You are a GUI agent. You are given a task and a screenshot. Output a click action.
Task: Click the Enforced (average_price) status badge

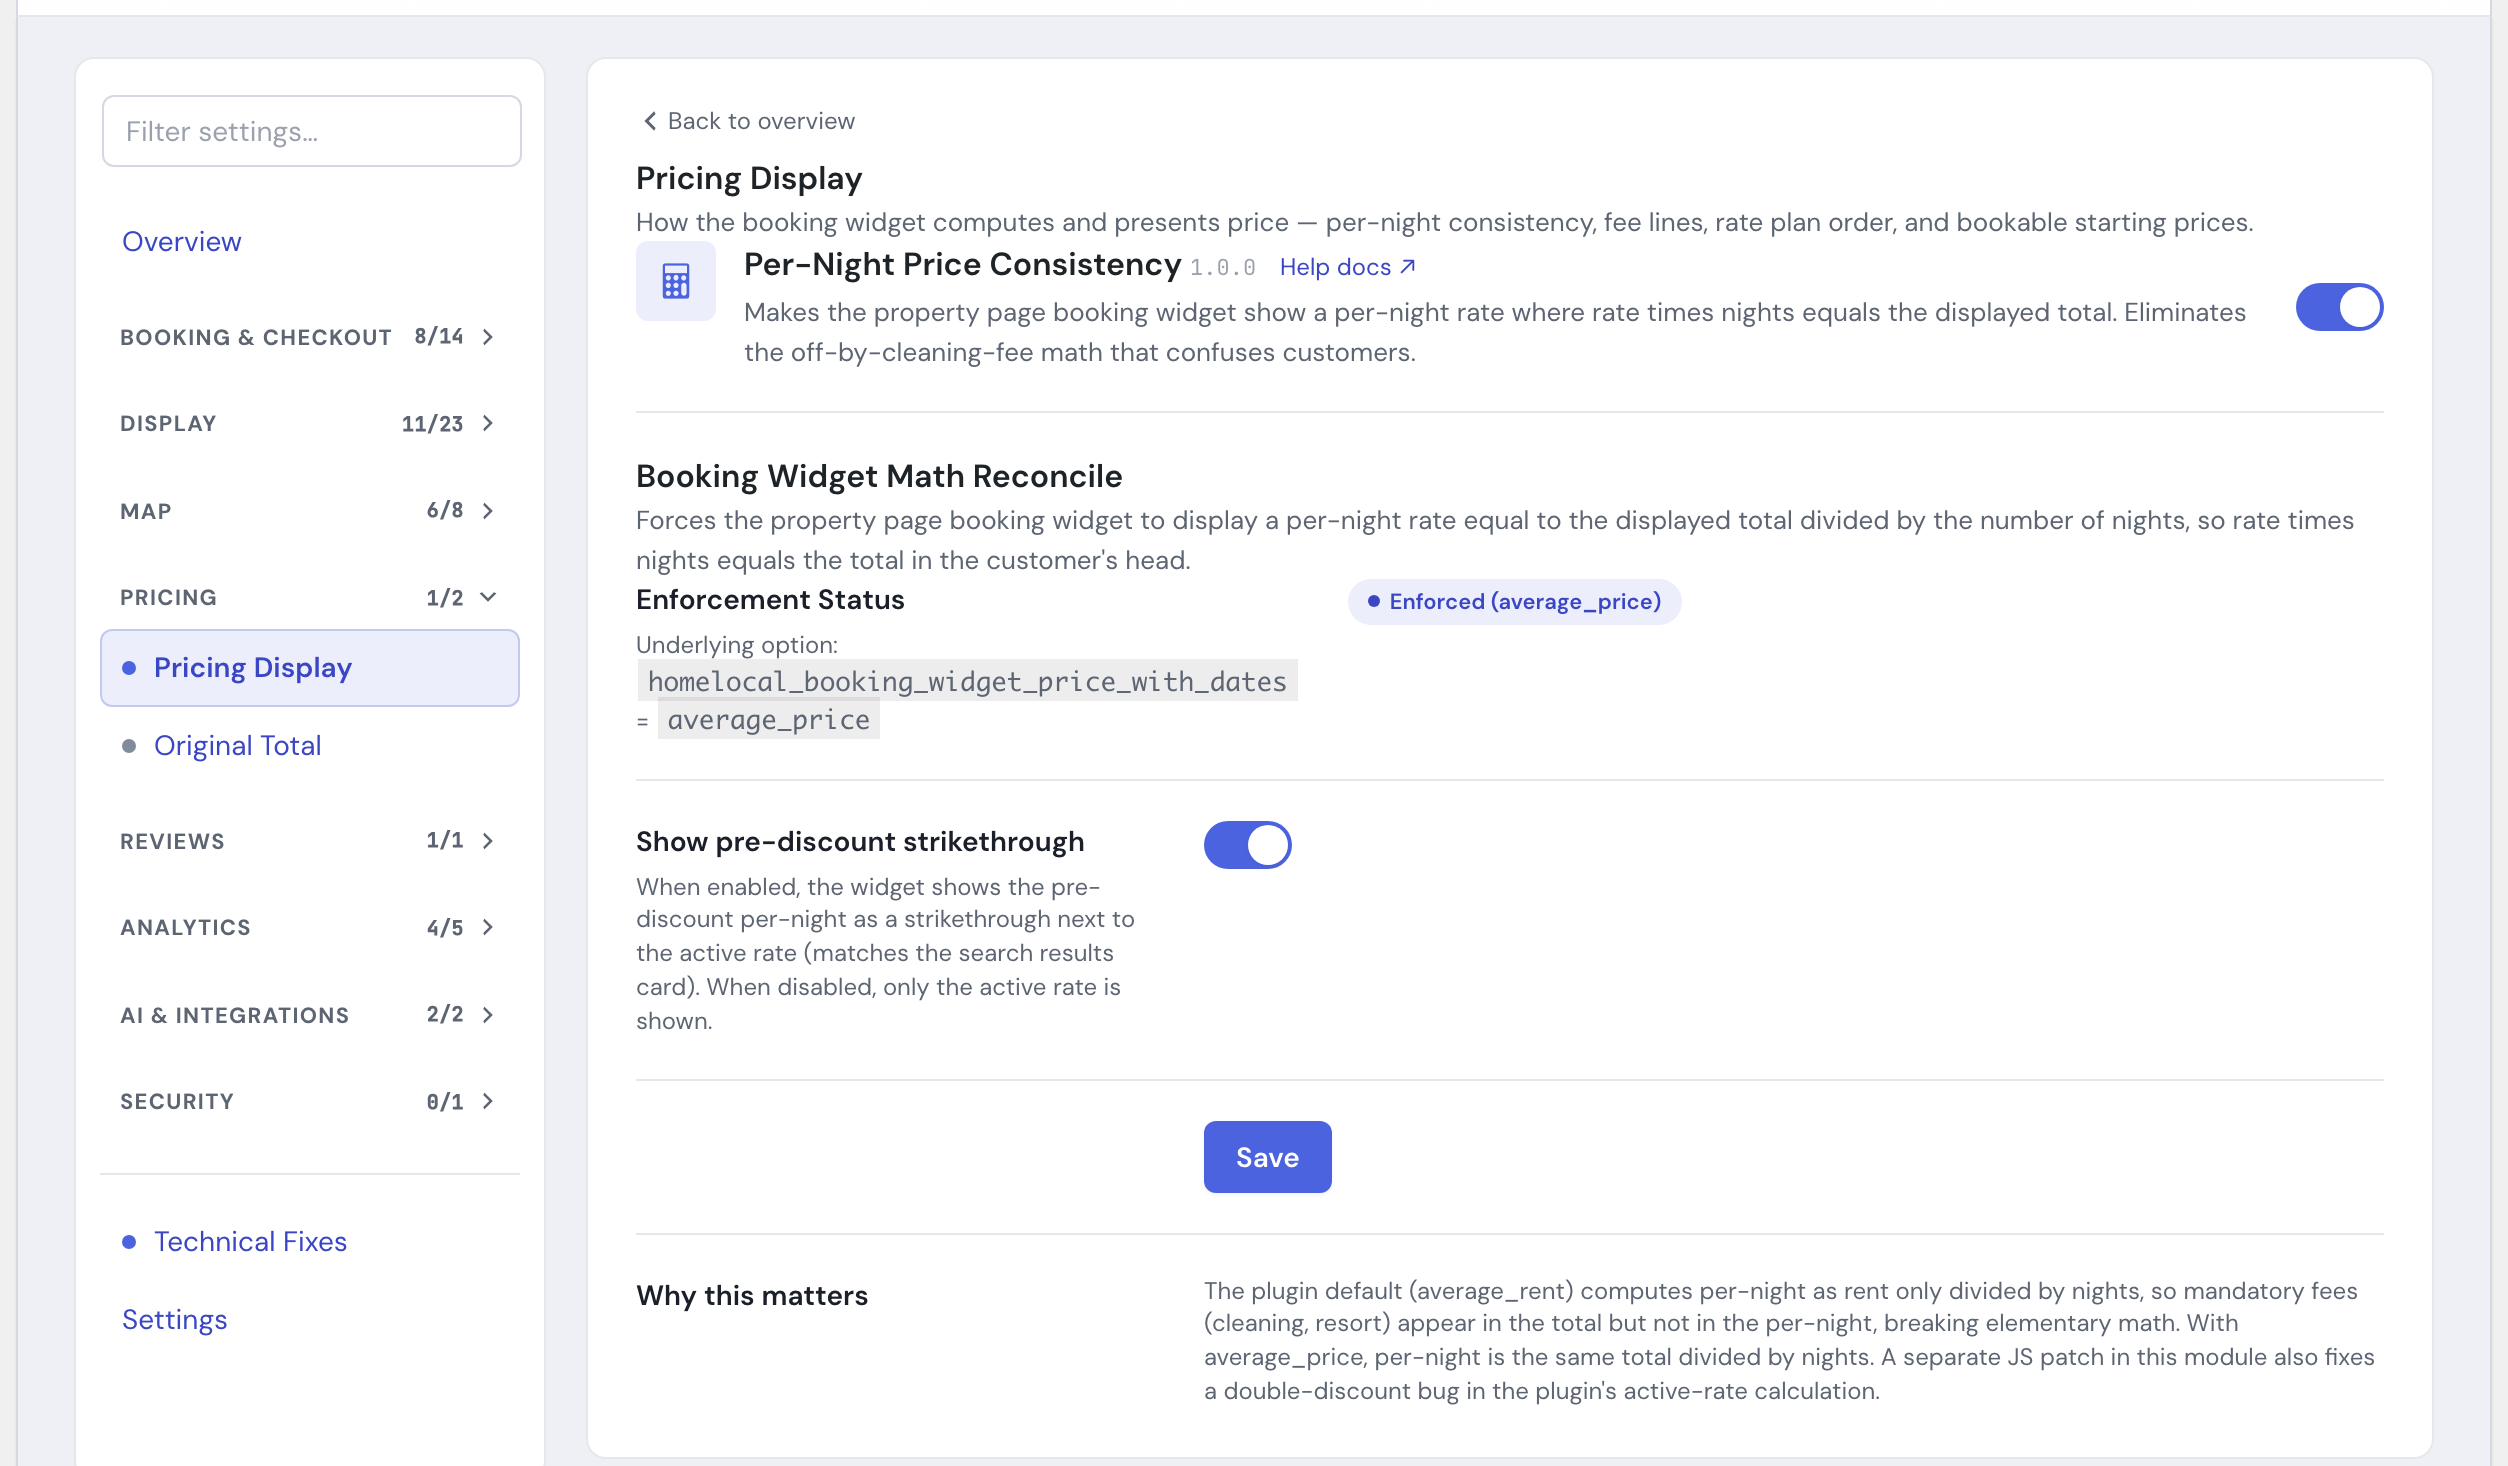(1514, 602)
